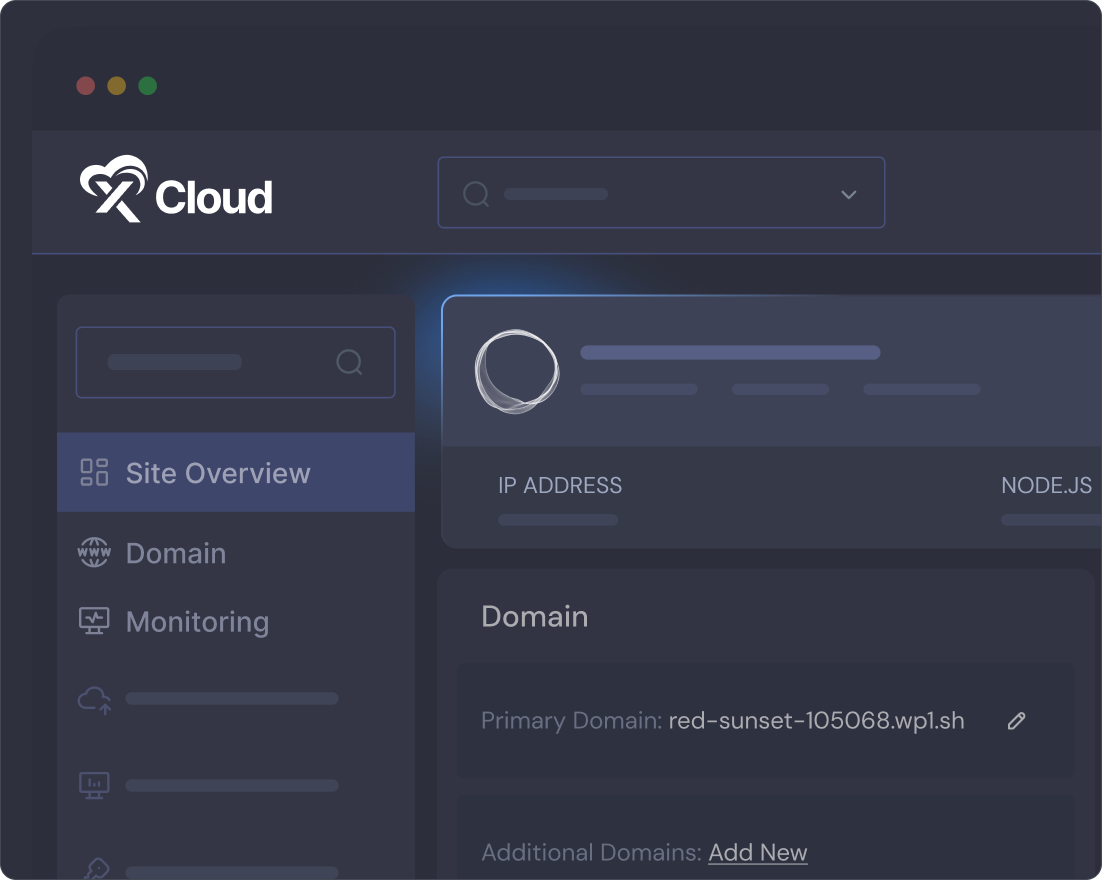The image size is (1102, 880).
Task: Click the xCloud logo
Action: (176, 189)
